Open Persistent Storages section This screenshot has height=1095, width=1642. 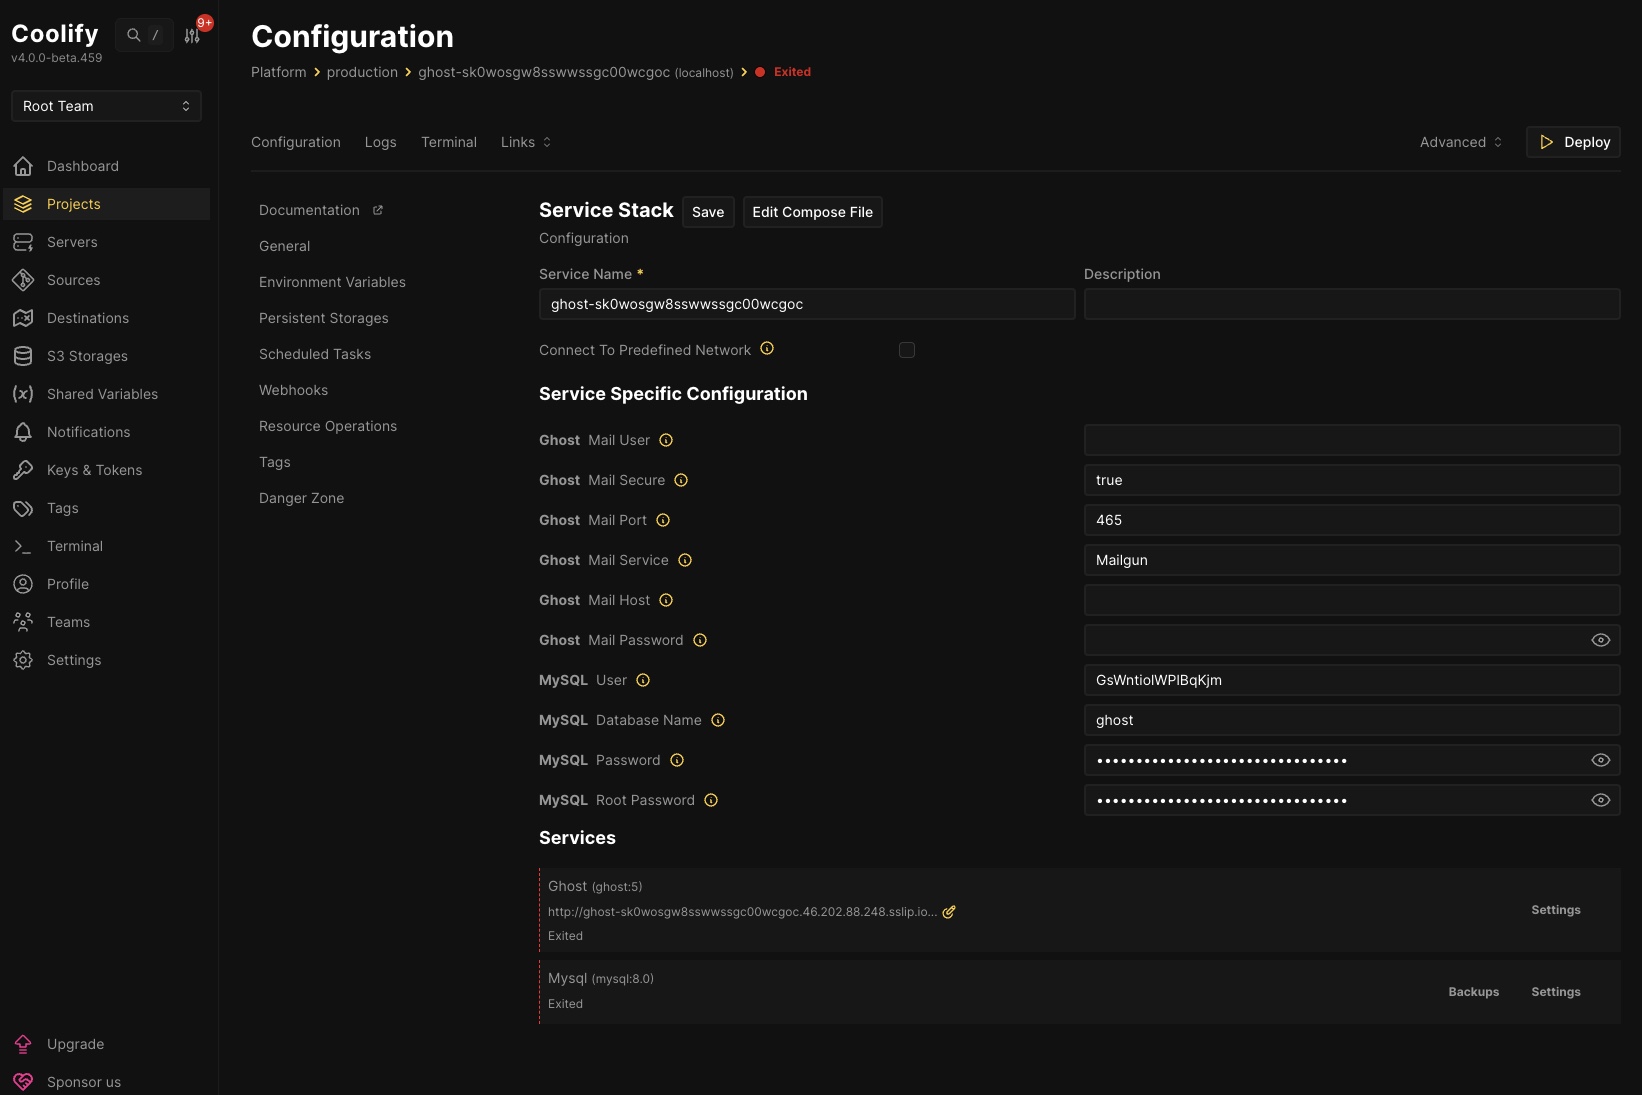[x=324, y=318]
